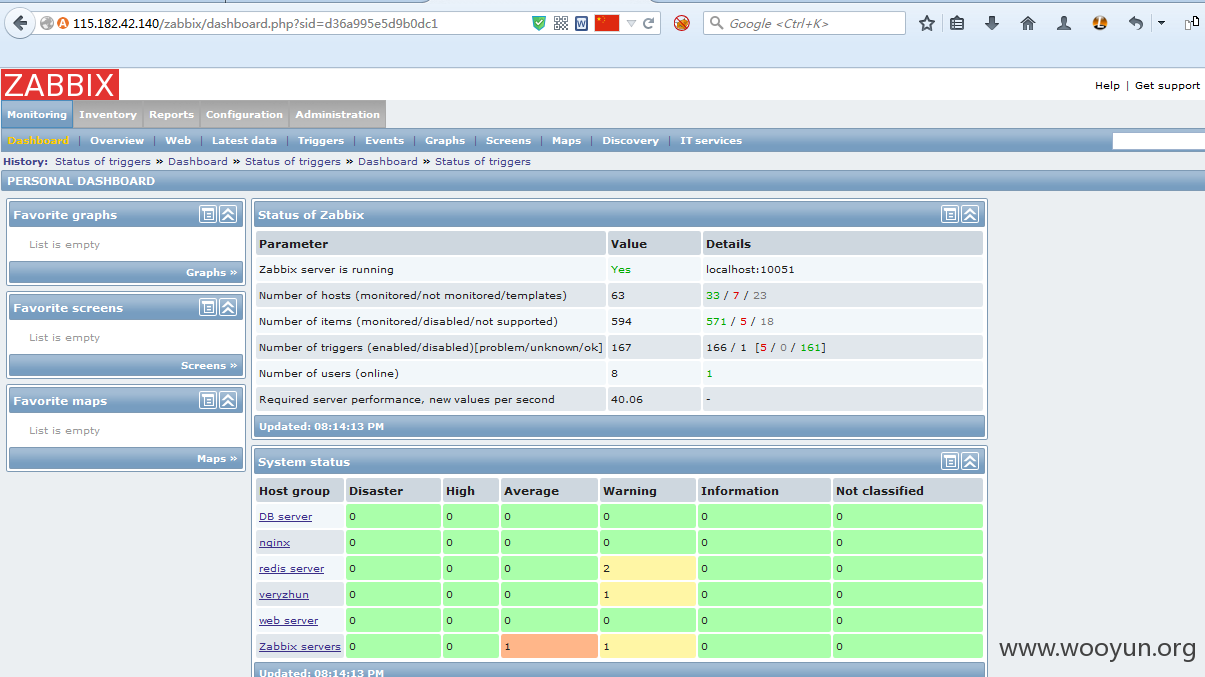Collapse the System status widget

click(x=970, y=461)
